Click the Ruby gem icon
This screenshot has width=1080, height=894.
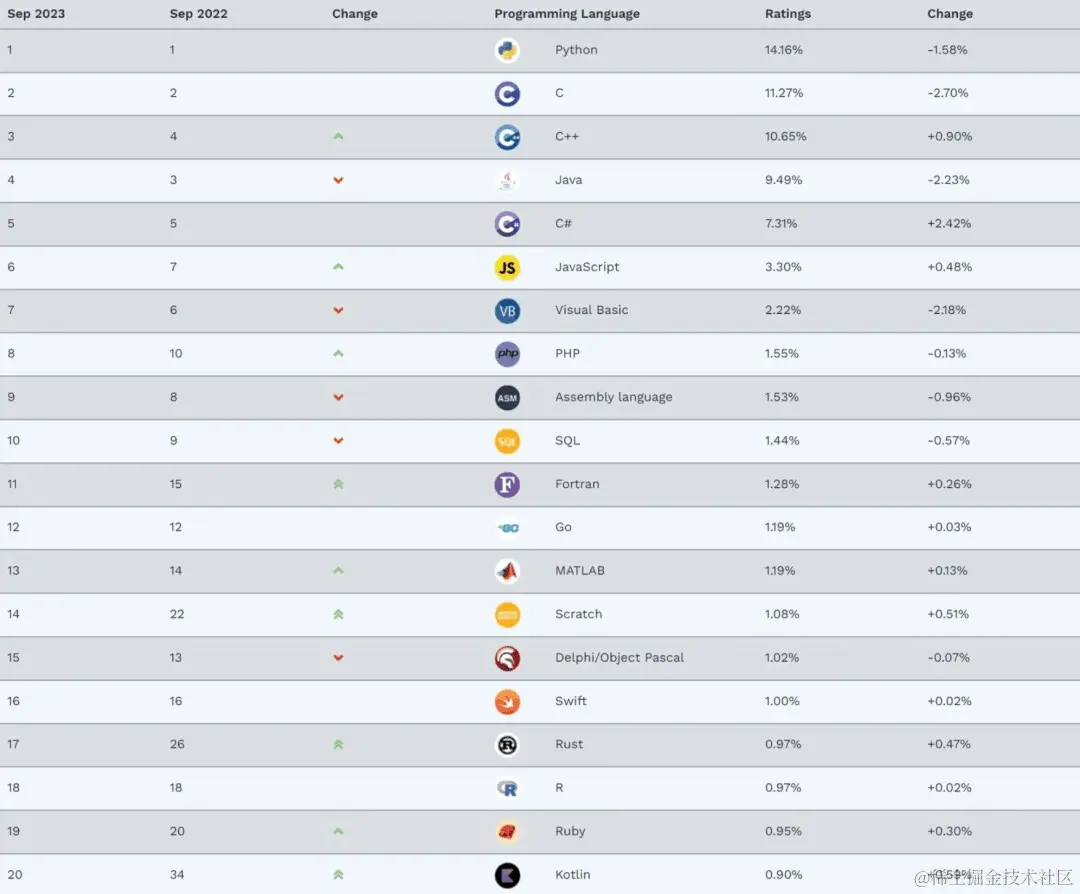tap(507, 831)
